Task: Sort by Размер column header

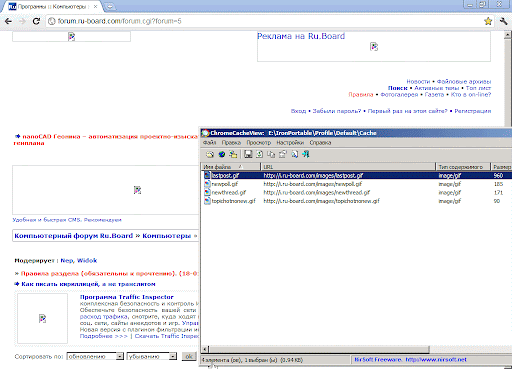Action: coord(501,167)
